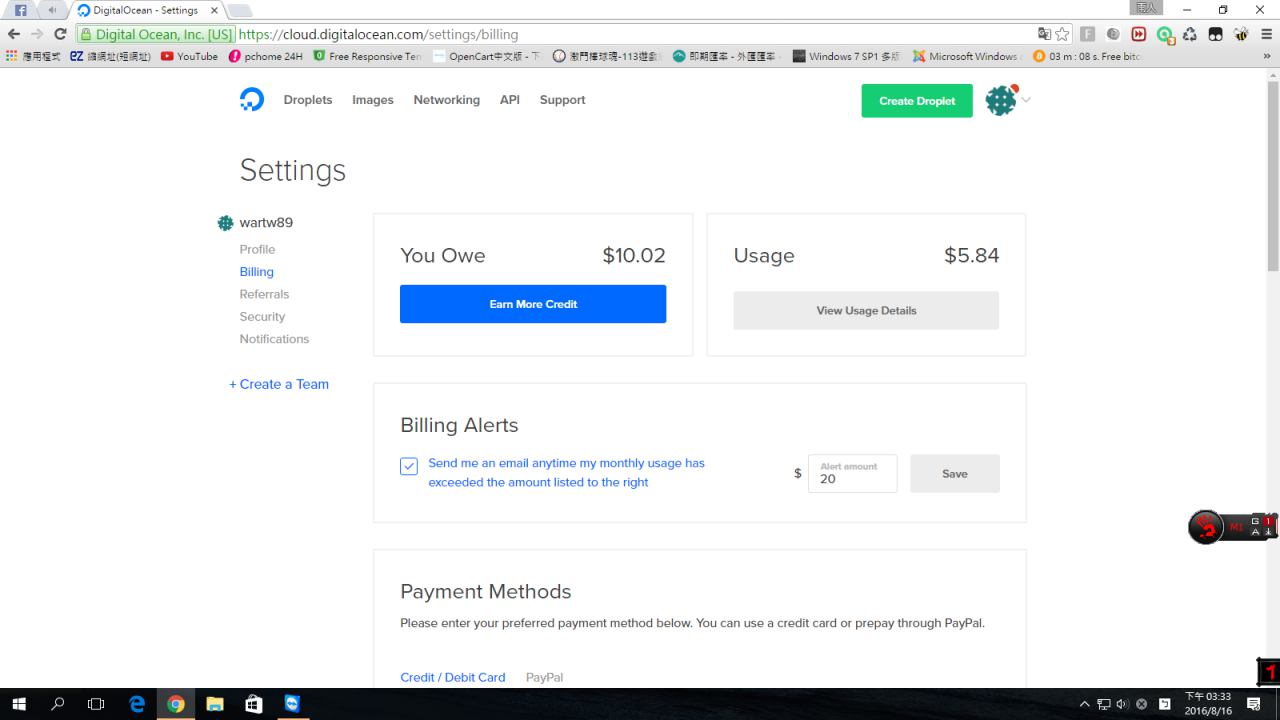Click the Create Droplet button

point(917,101)
